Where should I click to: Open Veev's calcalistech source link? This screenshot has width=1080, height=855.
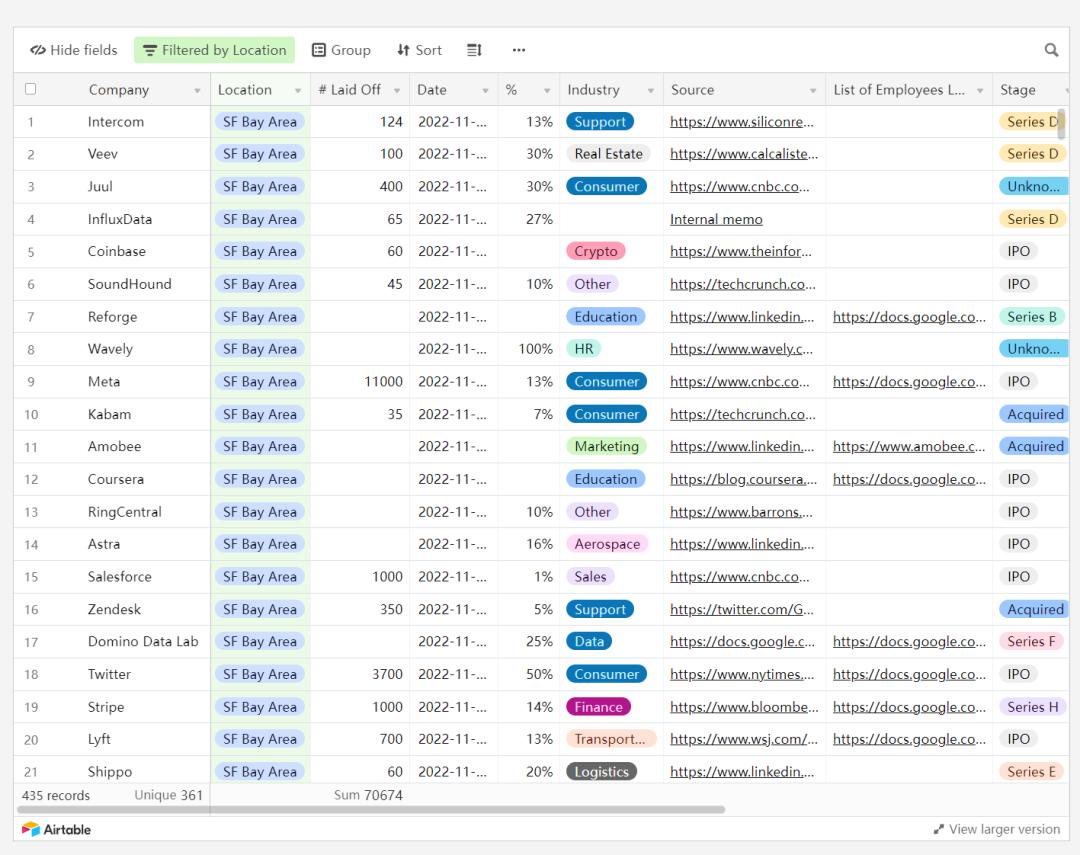tap(744, 154)
